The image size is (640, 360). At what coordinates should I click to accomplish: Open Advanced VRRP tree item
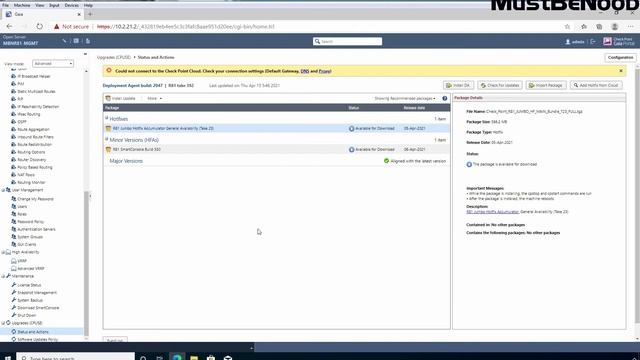click(x=31, y=269)
